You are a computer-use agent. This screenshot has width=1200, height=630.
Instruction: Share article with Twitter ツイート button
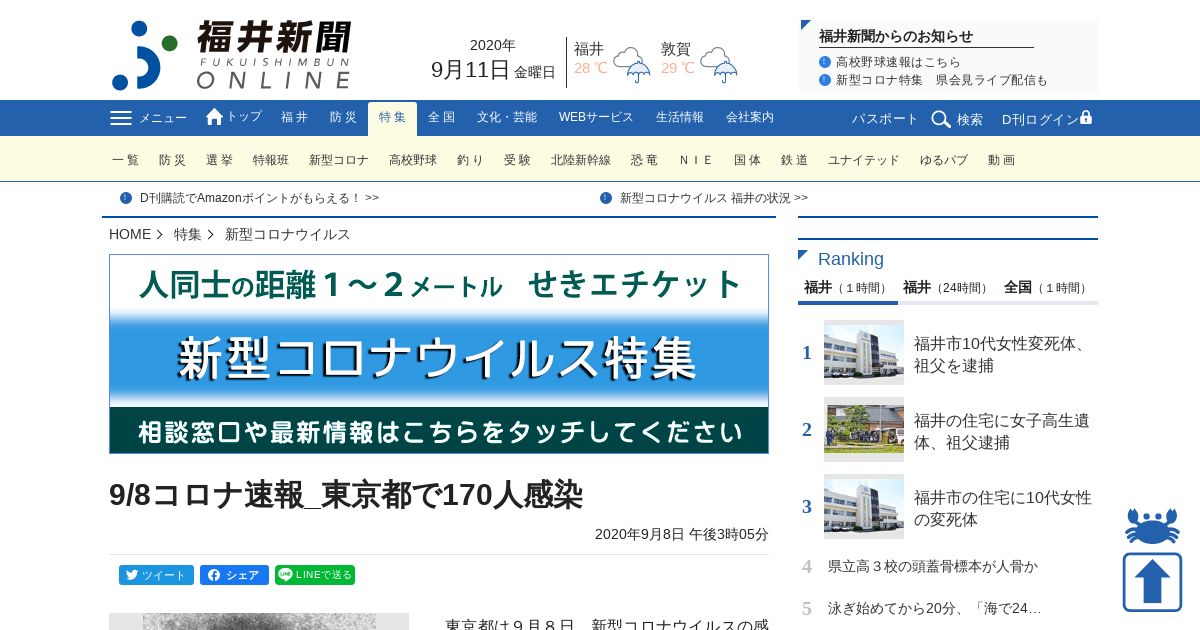click(x=156, y=575)
